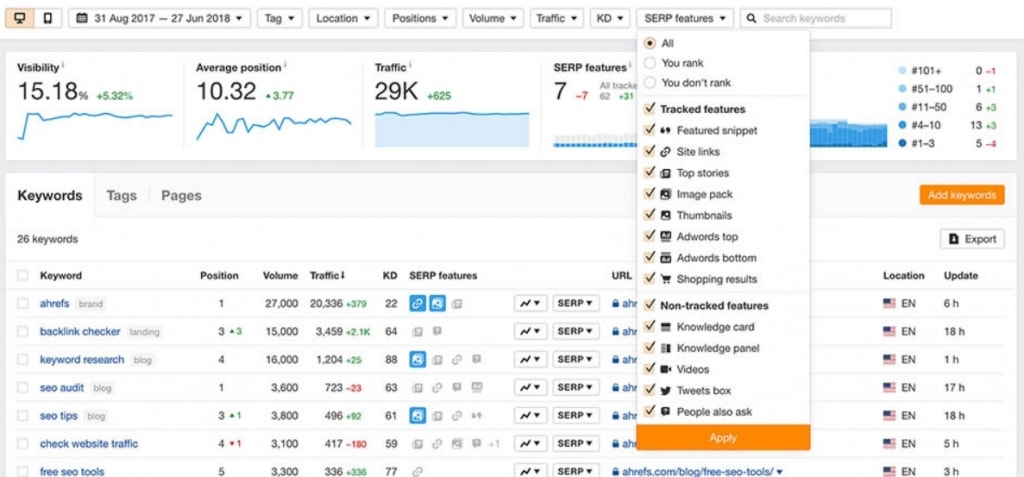Click the #1–3 legend color dot
This screenshot has width=1024, height=477.
(x=903, y=144)
